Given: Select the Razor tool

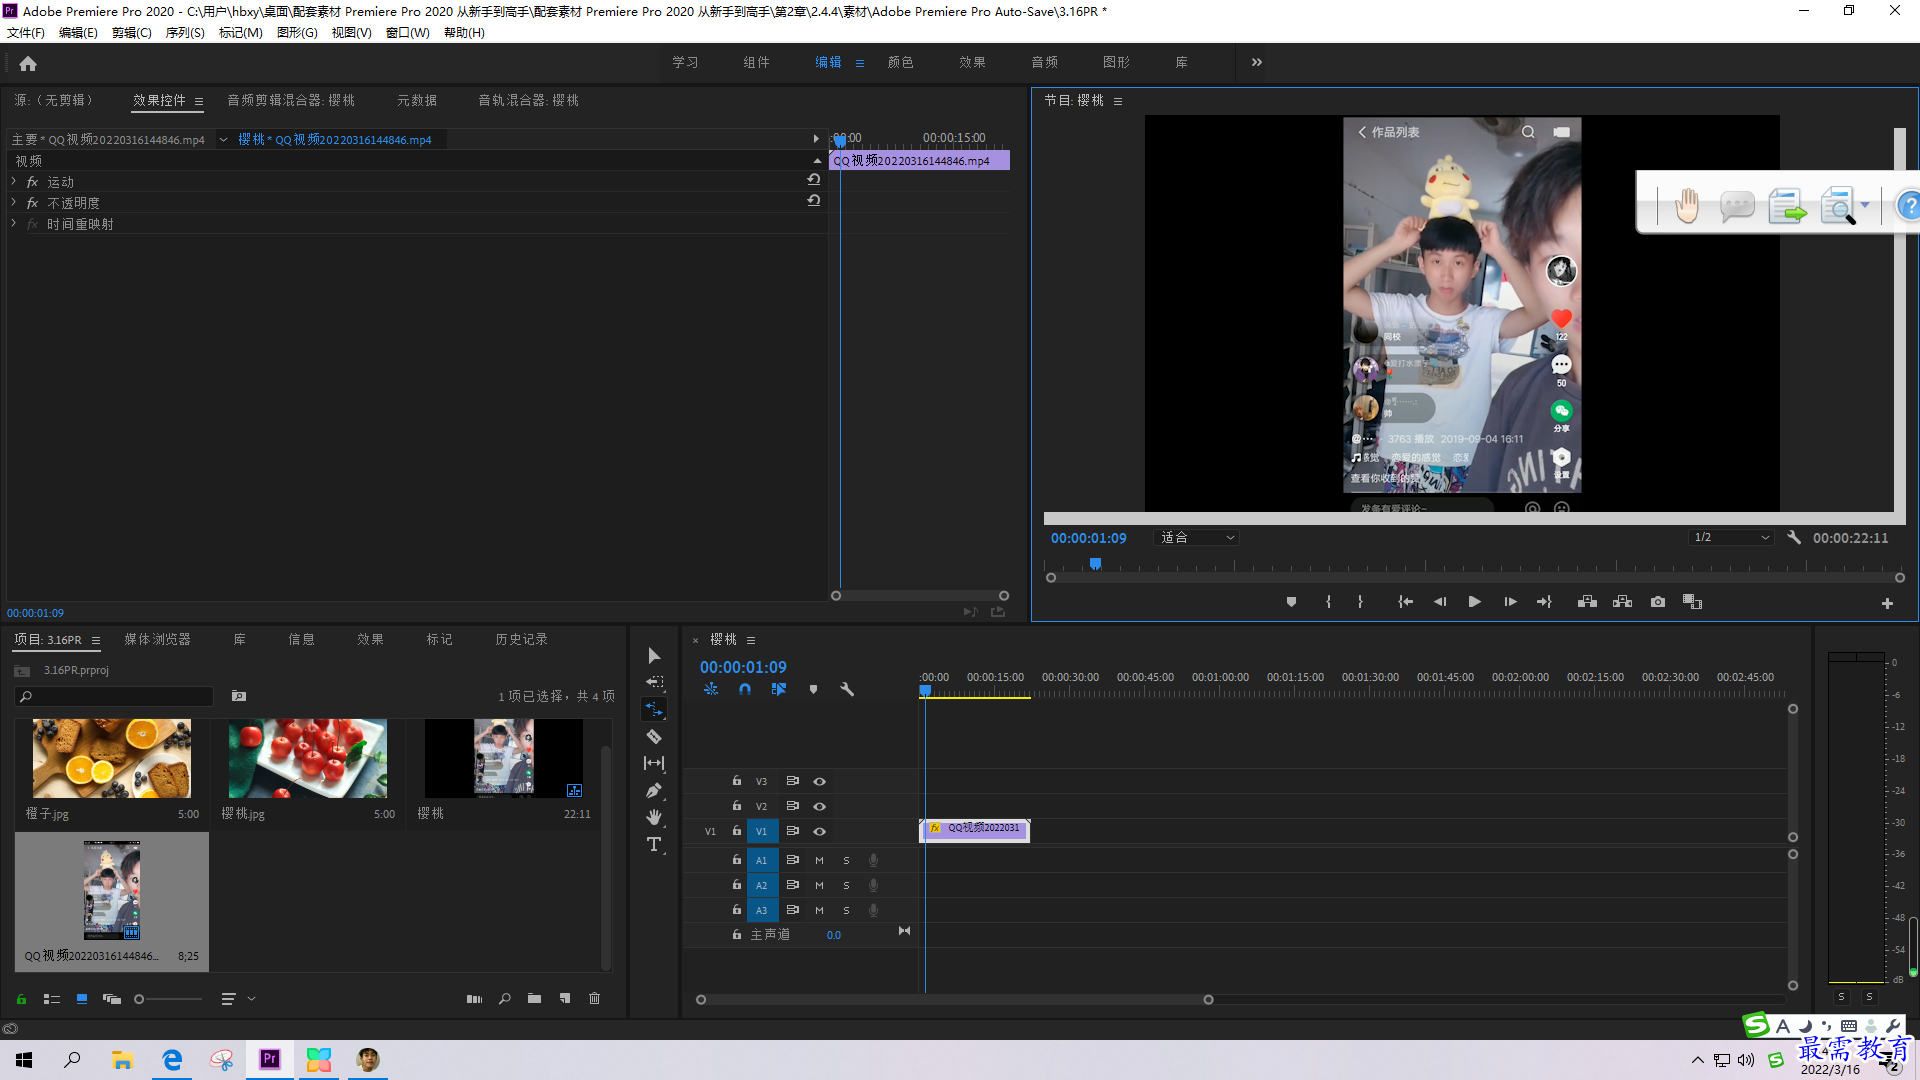Looking at the screenshot, I should (x=654, y=737).
